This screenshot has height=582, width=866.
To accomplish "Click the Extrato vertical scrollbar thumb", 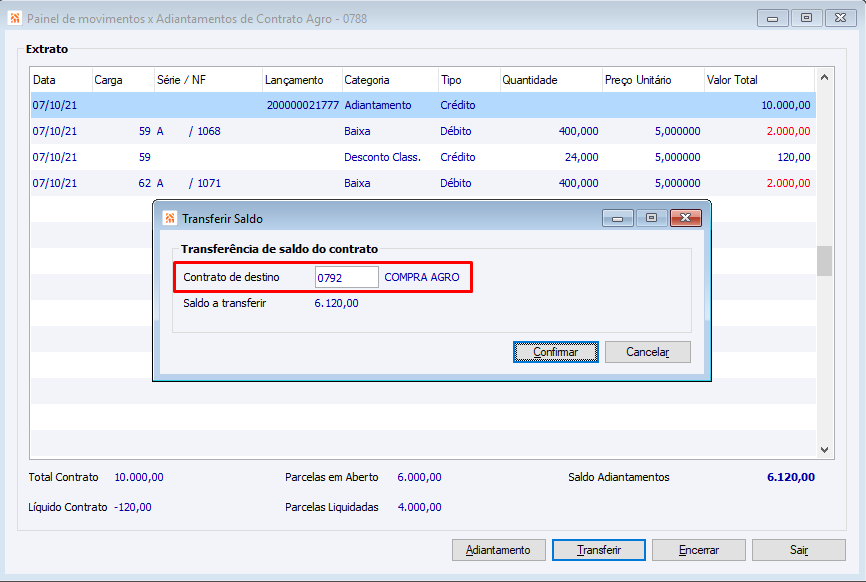I will tap(824, 261).
